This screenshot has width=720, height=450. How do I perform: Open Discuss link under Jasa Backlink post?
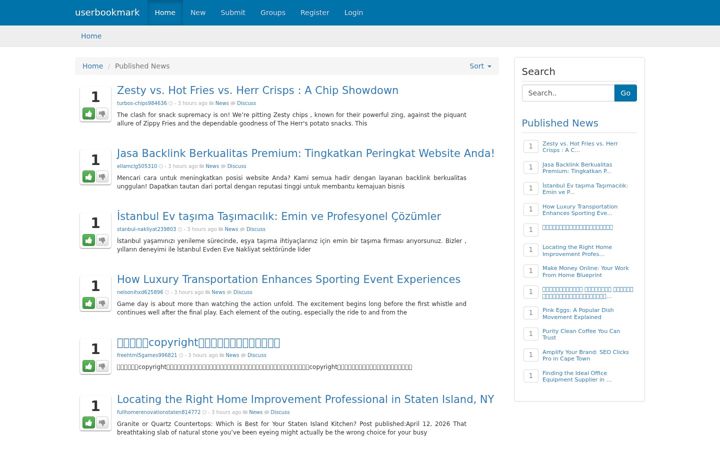pos(236,166)
